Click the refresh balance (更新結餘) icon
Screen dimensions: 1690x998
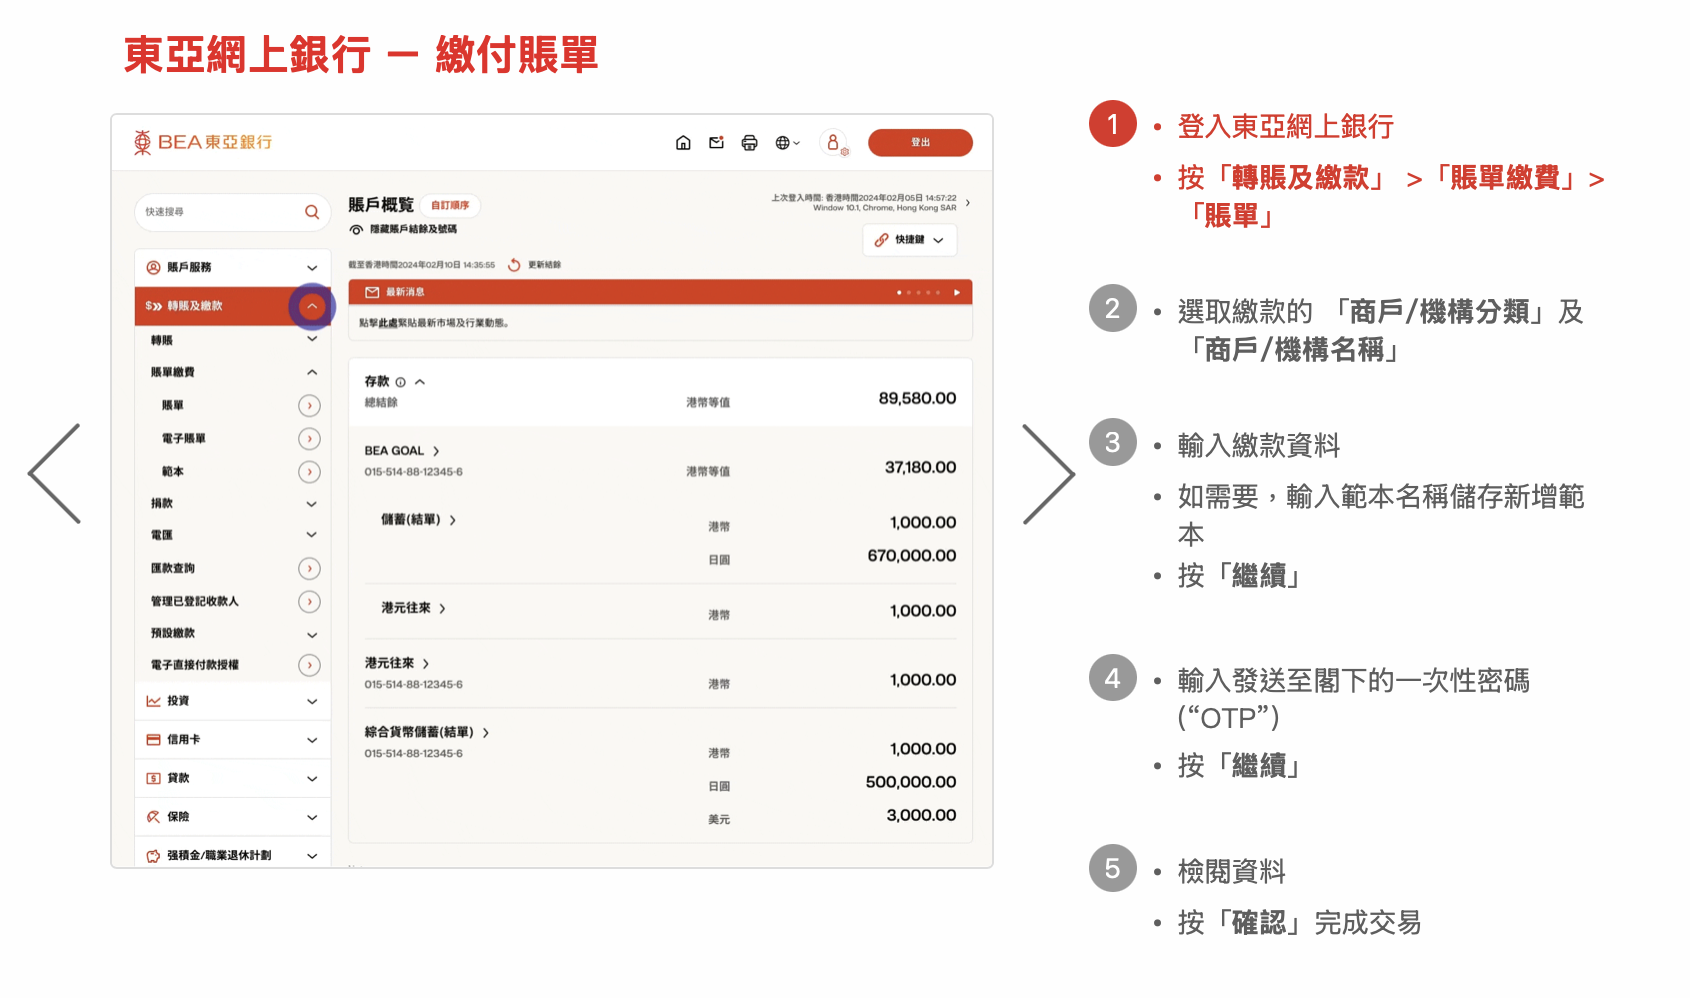tap(514, 265)
